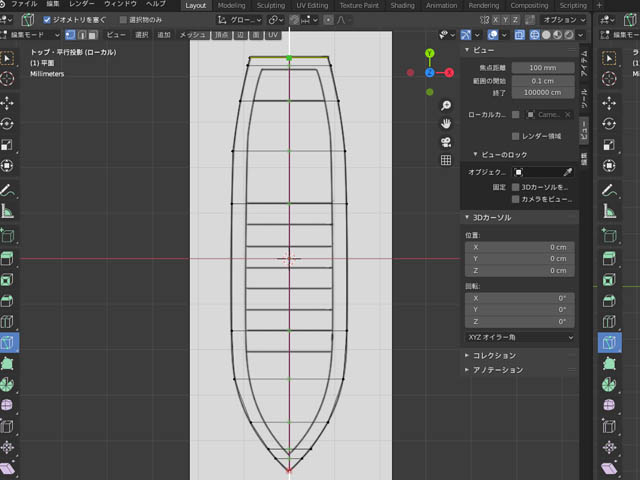Image resolution: width=640 pixels, height=480 pixels.
Task: Click the viewport zoom magnifier icon
Action: [x=446, y=105]
